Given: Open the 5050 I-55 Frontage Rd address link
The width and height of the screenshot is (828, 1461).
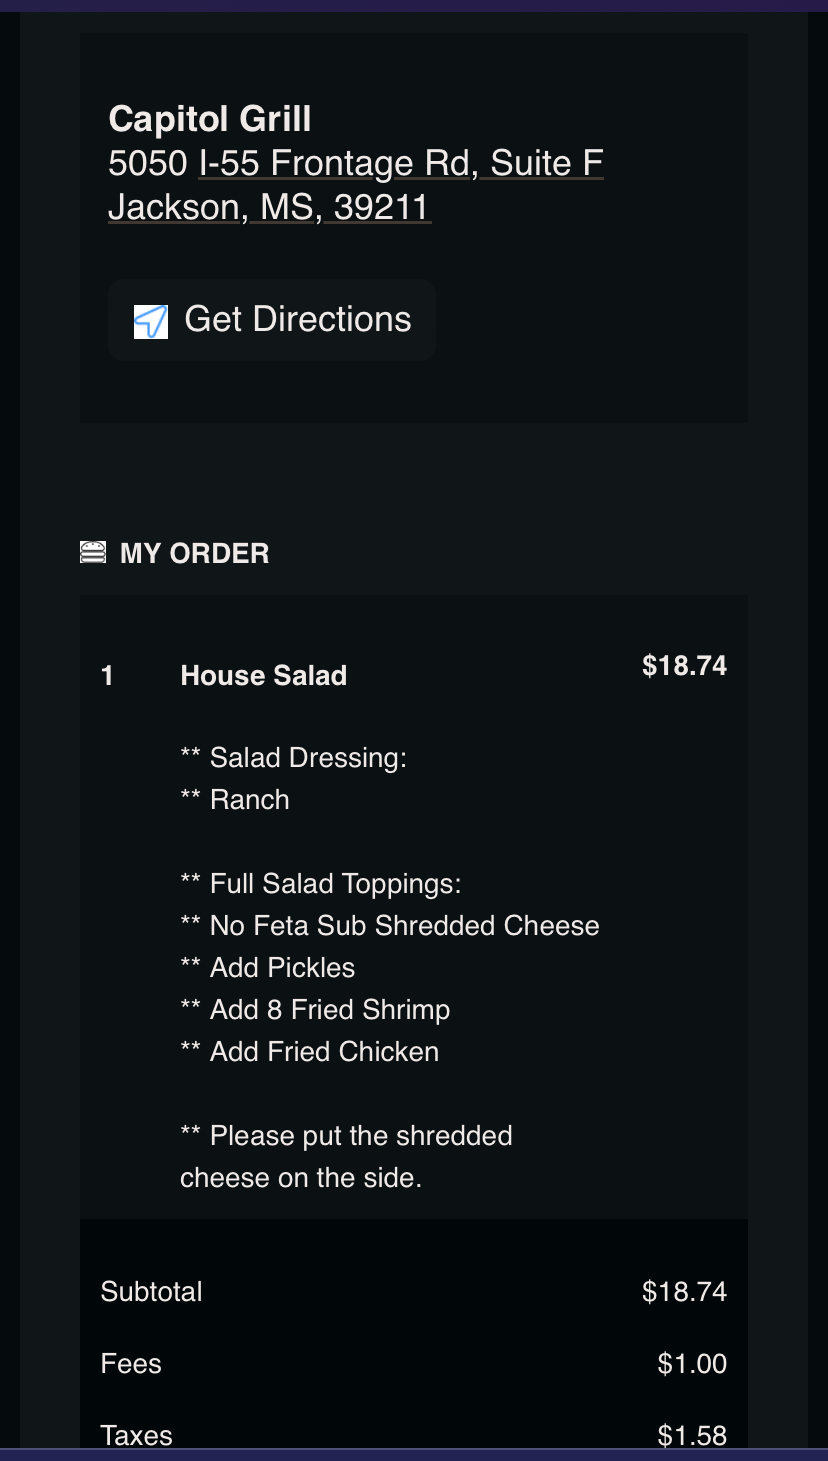Looking at the screenshot, I should (355, 163).
